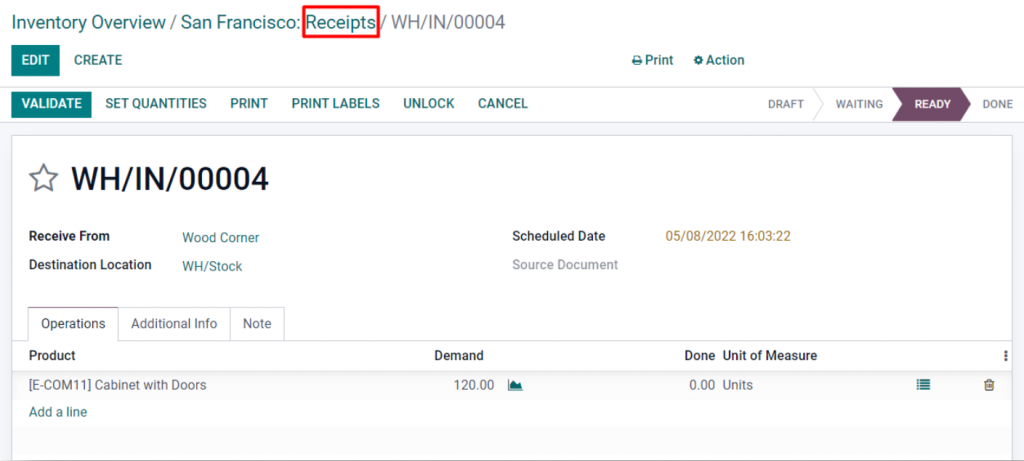
Task: Go to Inventory Overview breadcrumb
Action: point(89,22)
